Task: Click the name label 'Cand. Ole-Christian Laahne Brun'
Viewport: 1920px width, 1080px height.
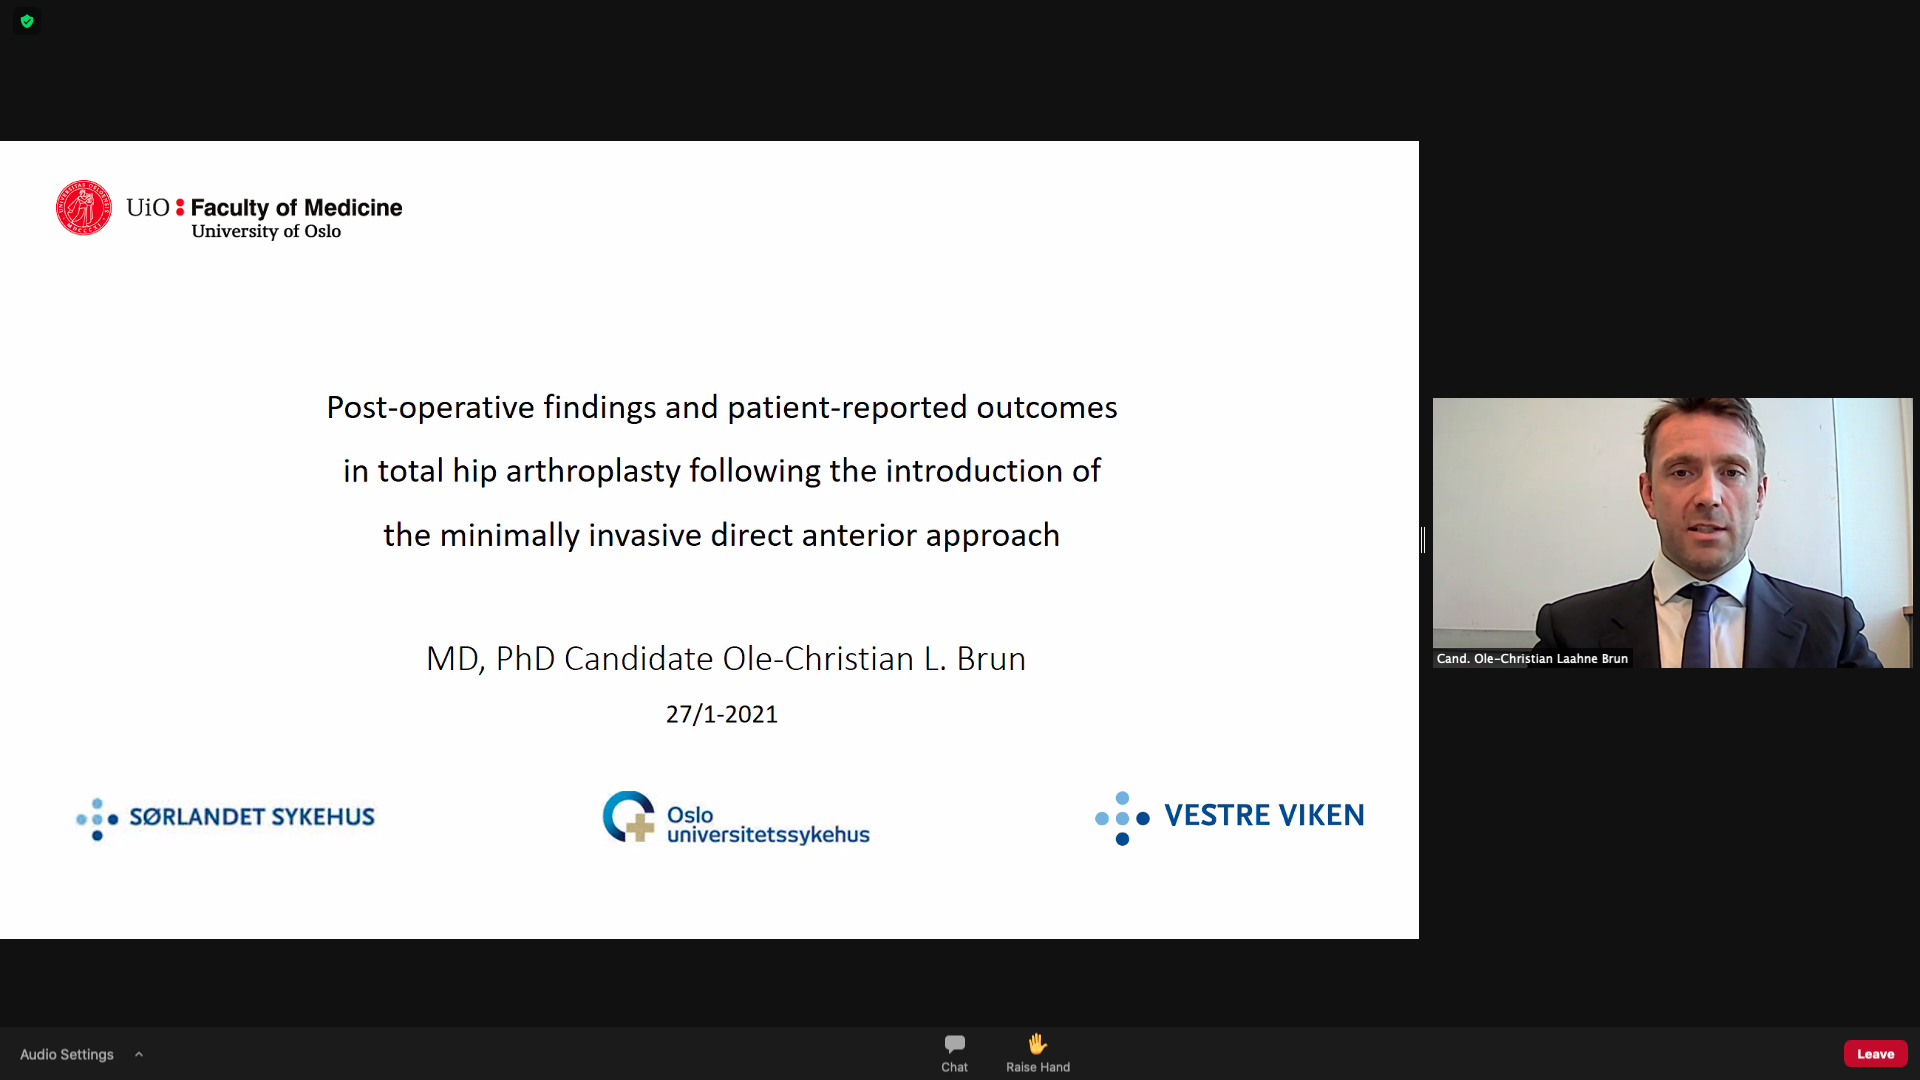Action: (1532, 658)
